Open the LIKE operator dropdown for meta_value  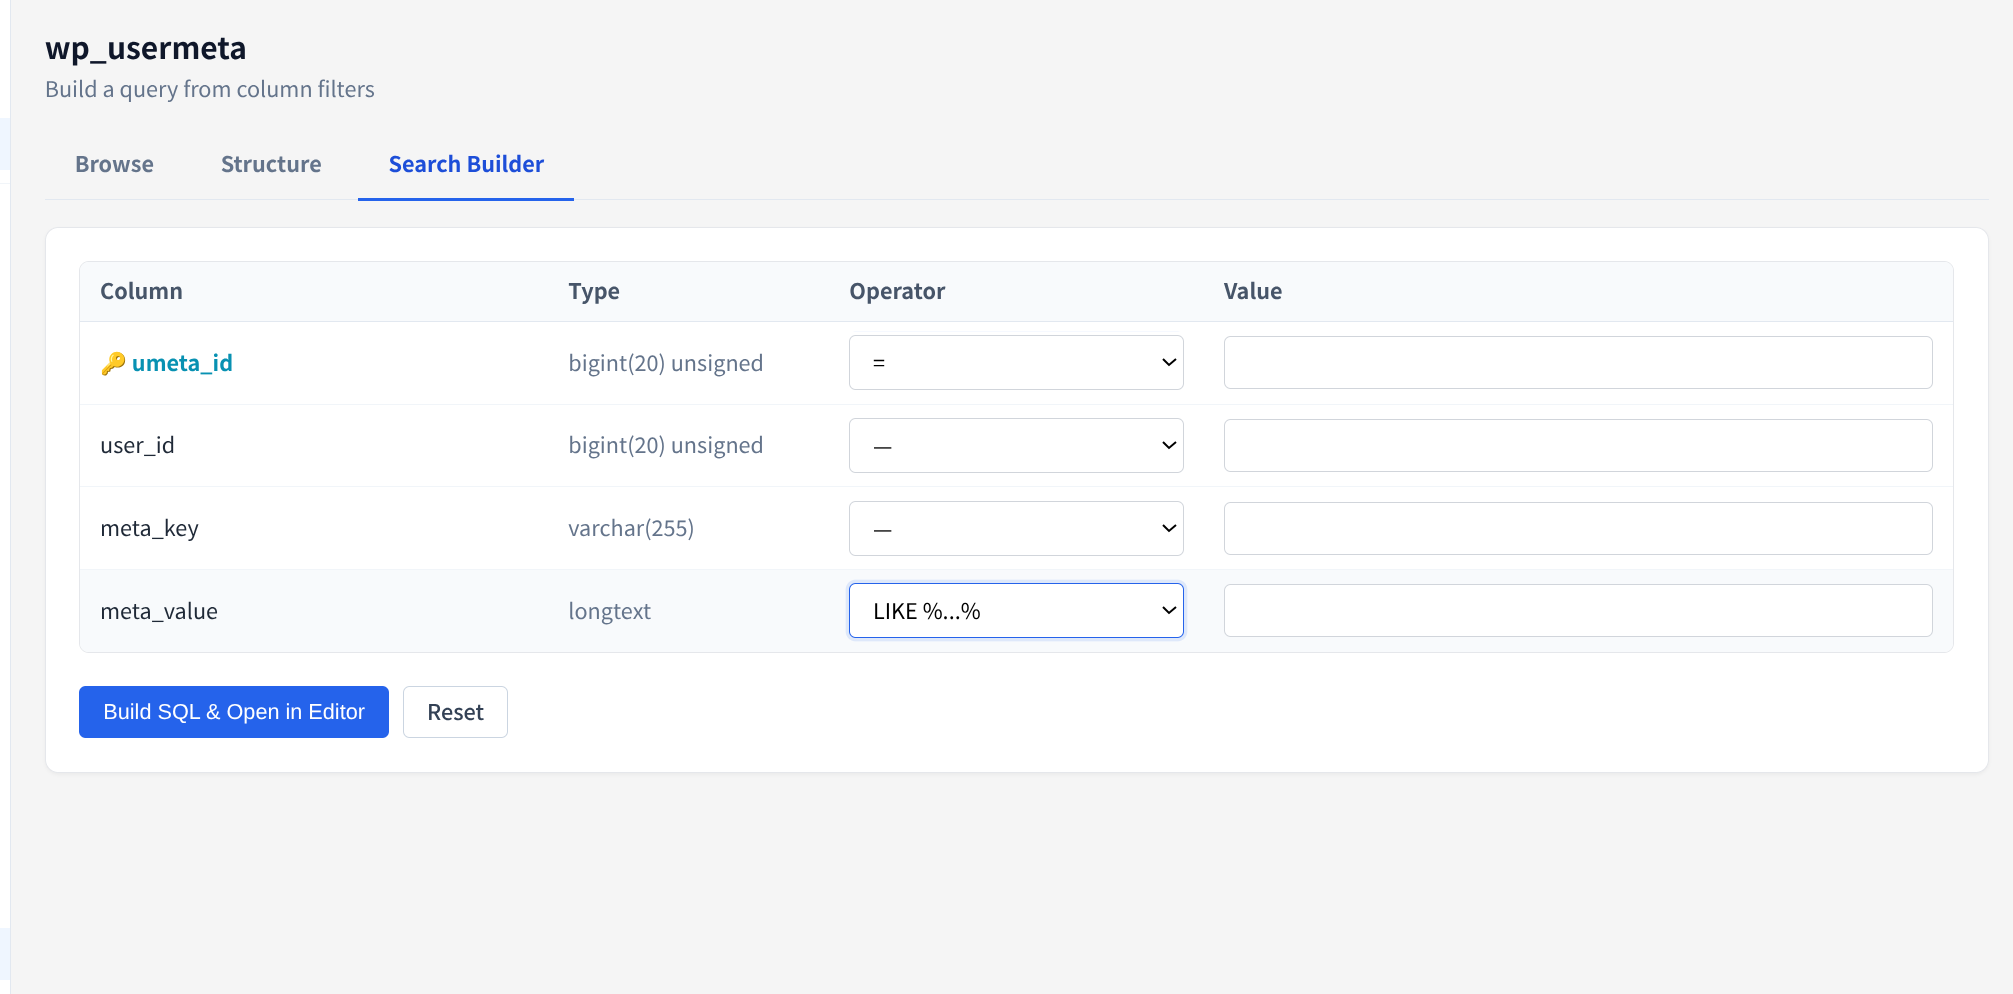click(x=1015, y=610)
